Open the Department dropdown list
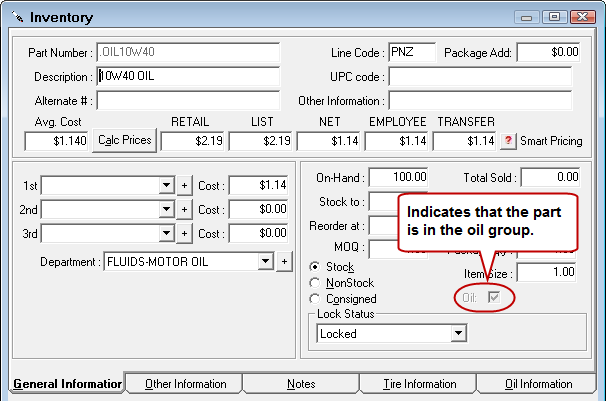The image size is (606, 401). (265, 261)
